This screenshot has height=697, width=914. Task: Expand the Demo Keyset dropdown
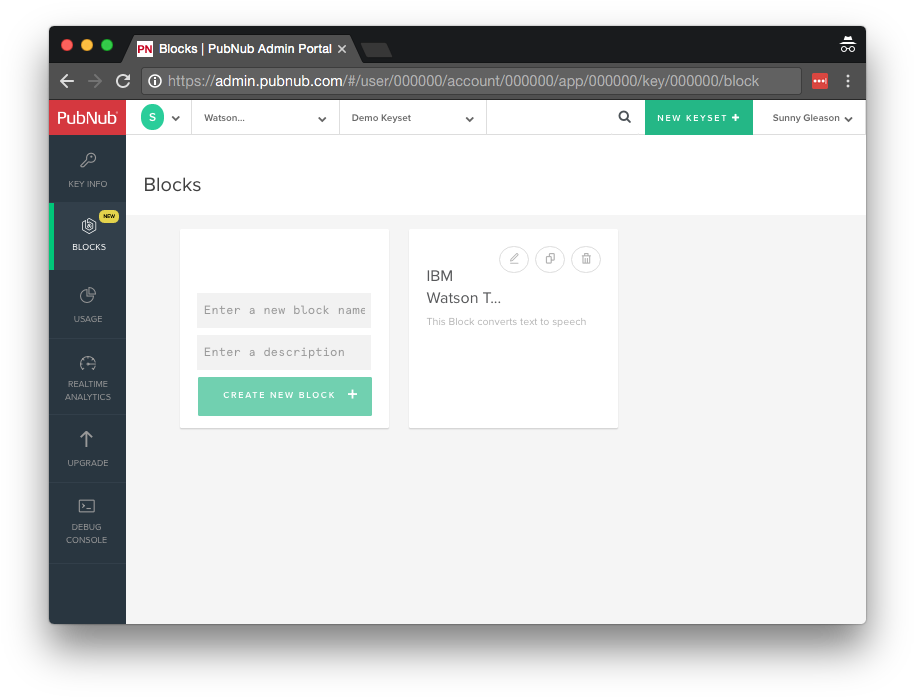point(412,118)
